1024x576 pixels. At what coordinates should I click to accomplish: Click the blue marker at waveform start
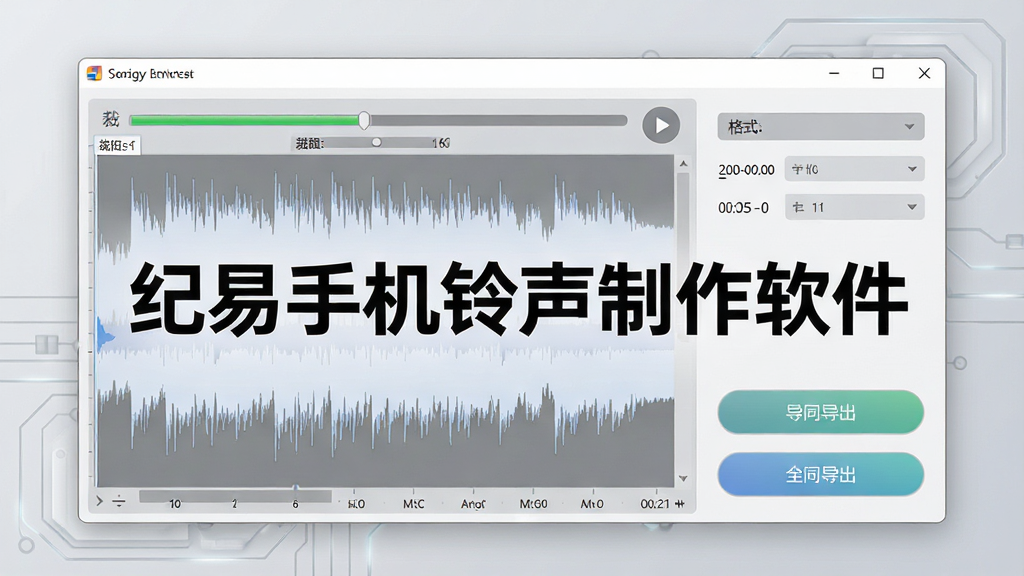pyautogui.click(x=103, y=336)
